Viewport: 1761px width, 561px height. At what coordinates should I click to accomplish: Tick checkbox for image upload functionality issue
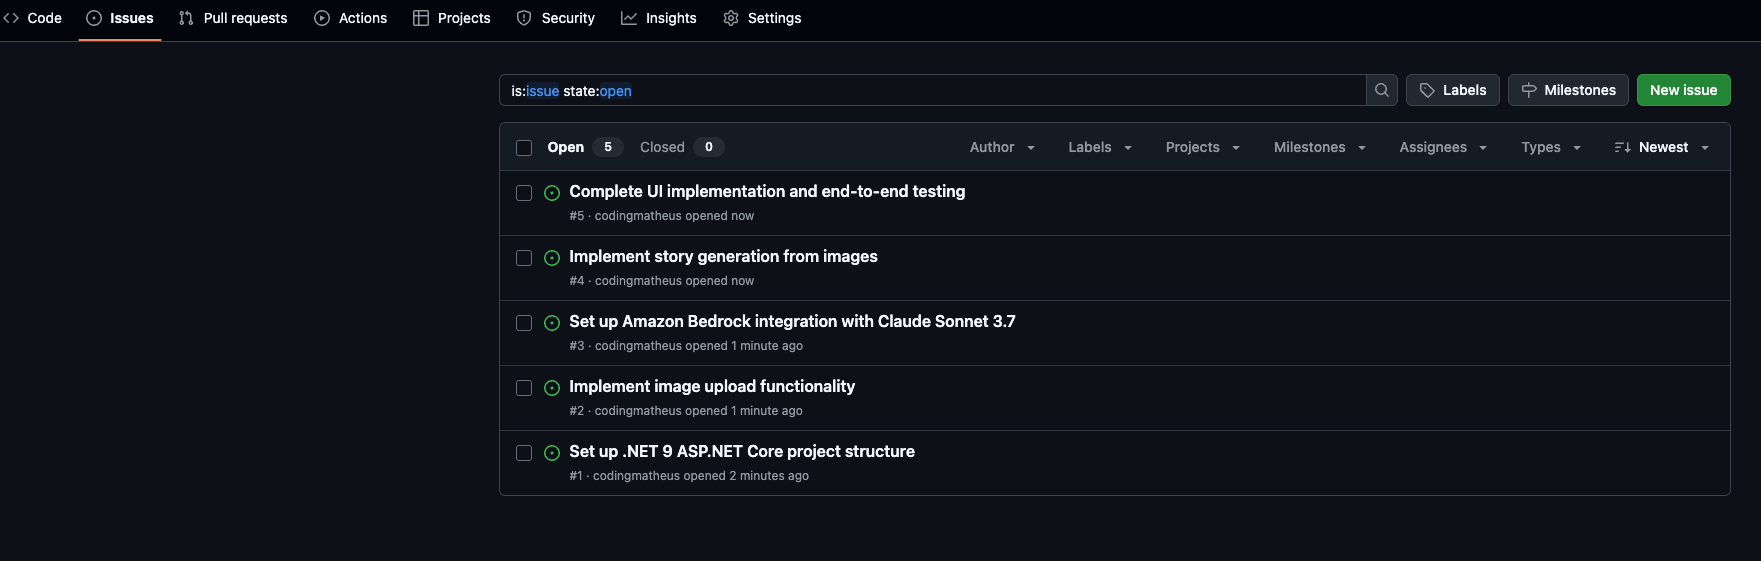[524, 388]
